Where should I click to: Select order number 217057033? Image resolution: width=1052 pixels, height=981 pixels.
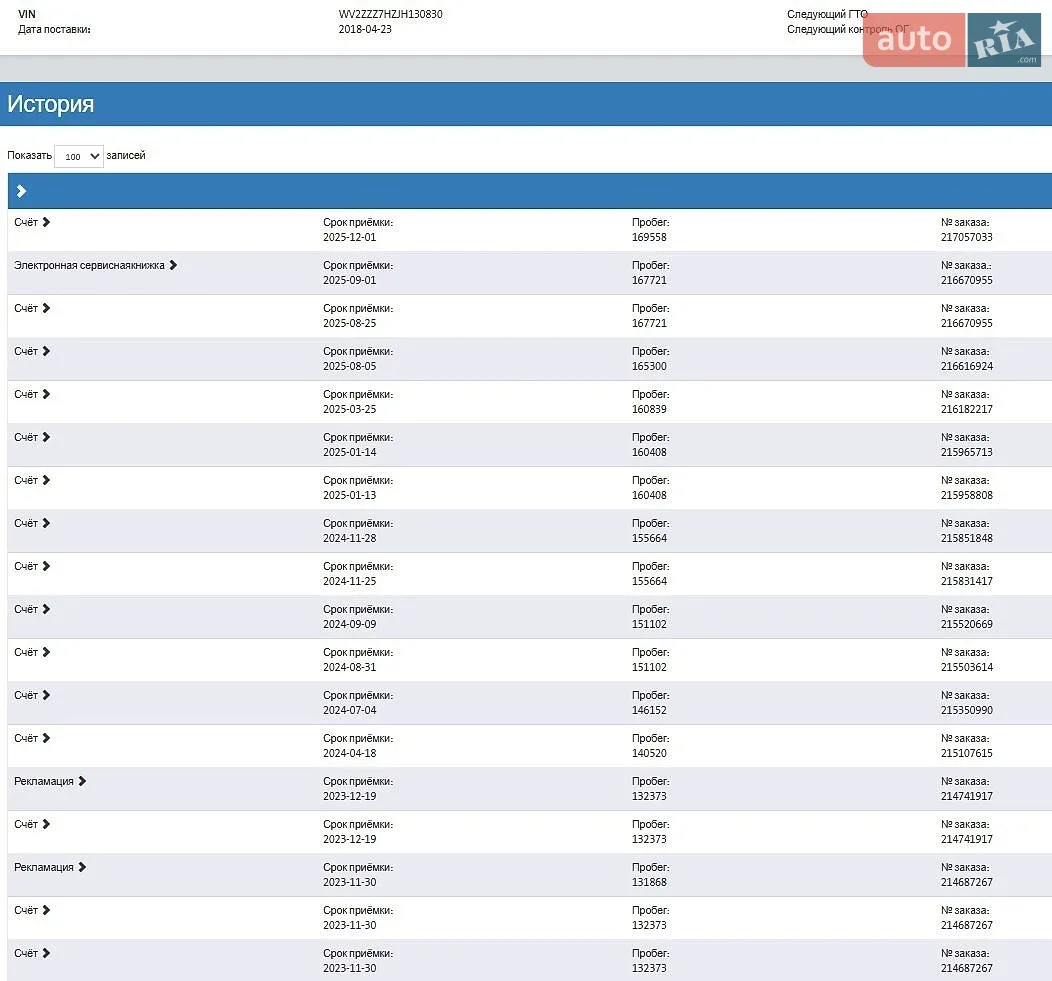(x=967, y=237)
